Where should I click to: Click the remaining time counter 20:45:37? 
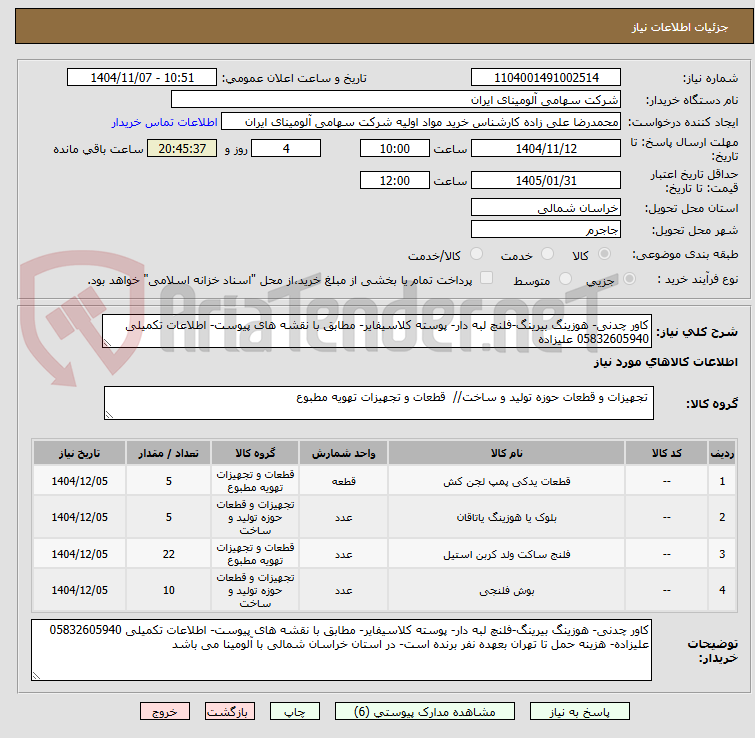coord(182,148)
